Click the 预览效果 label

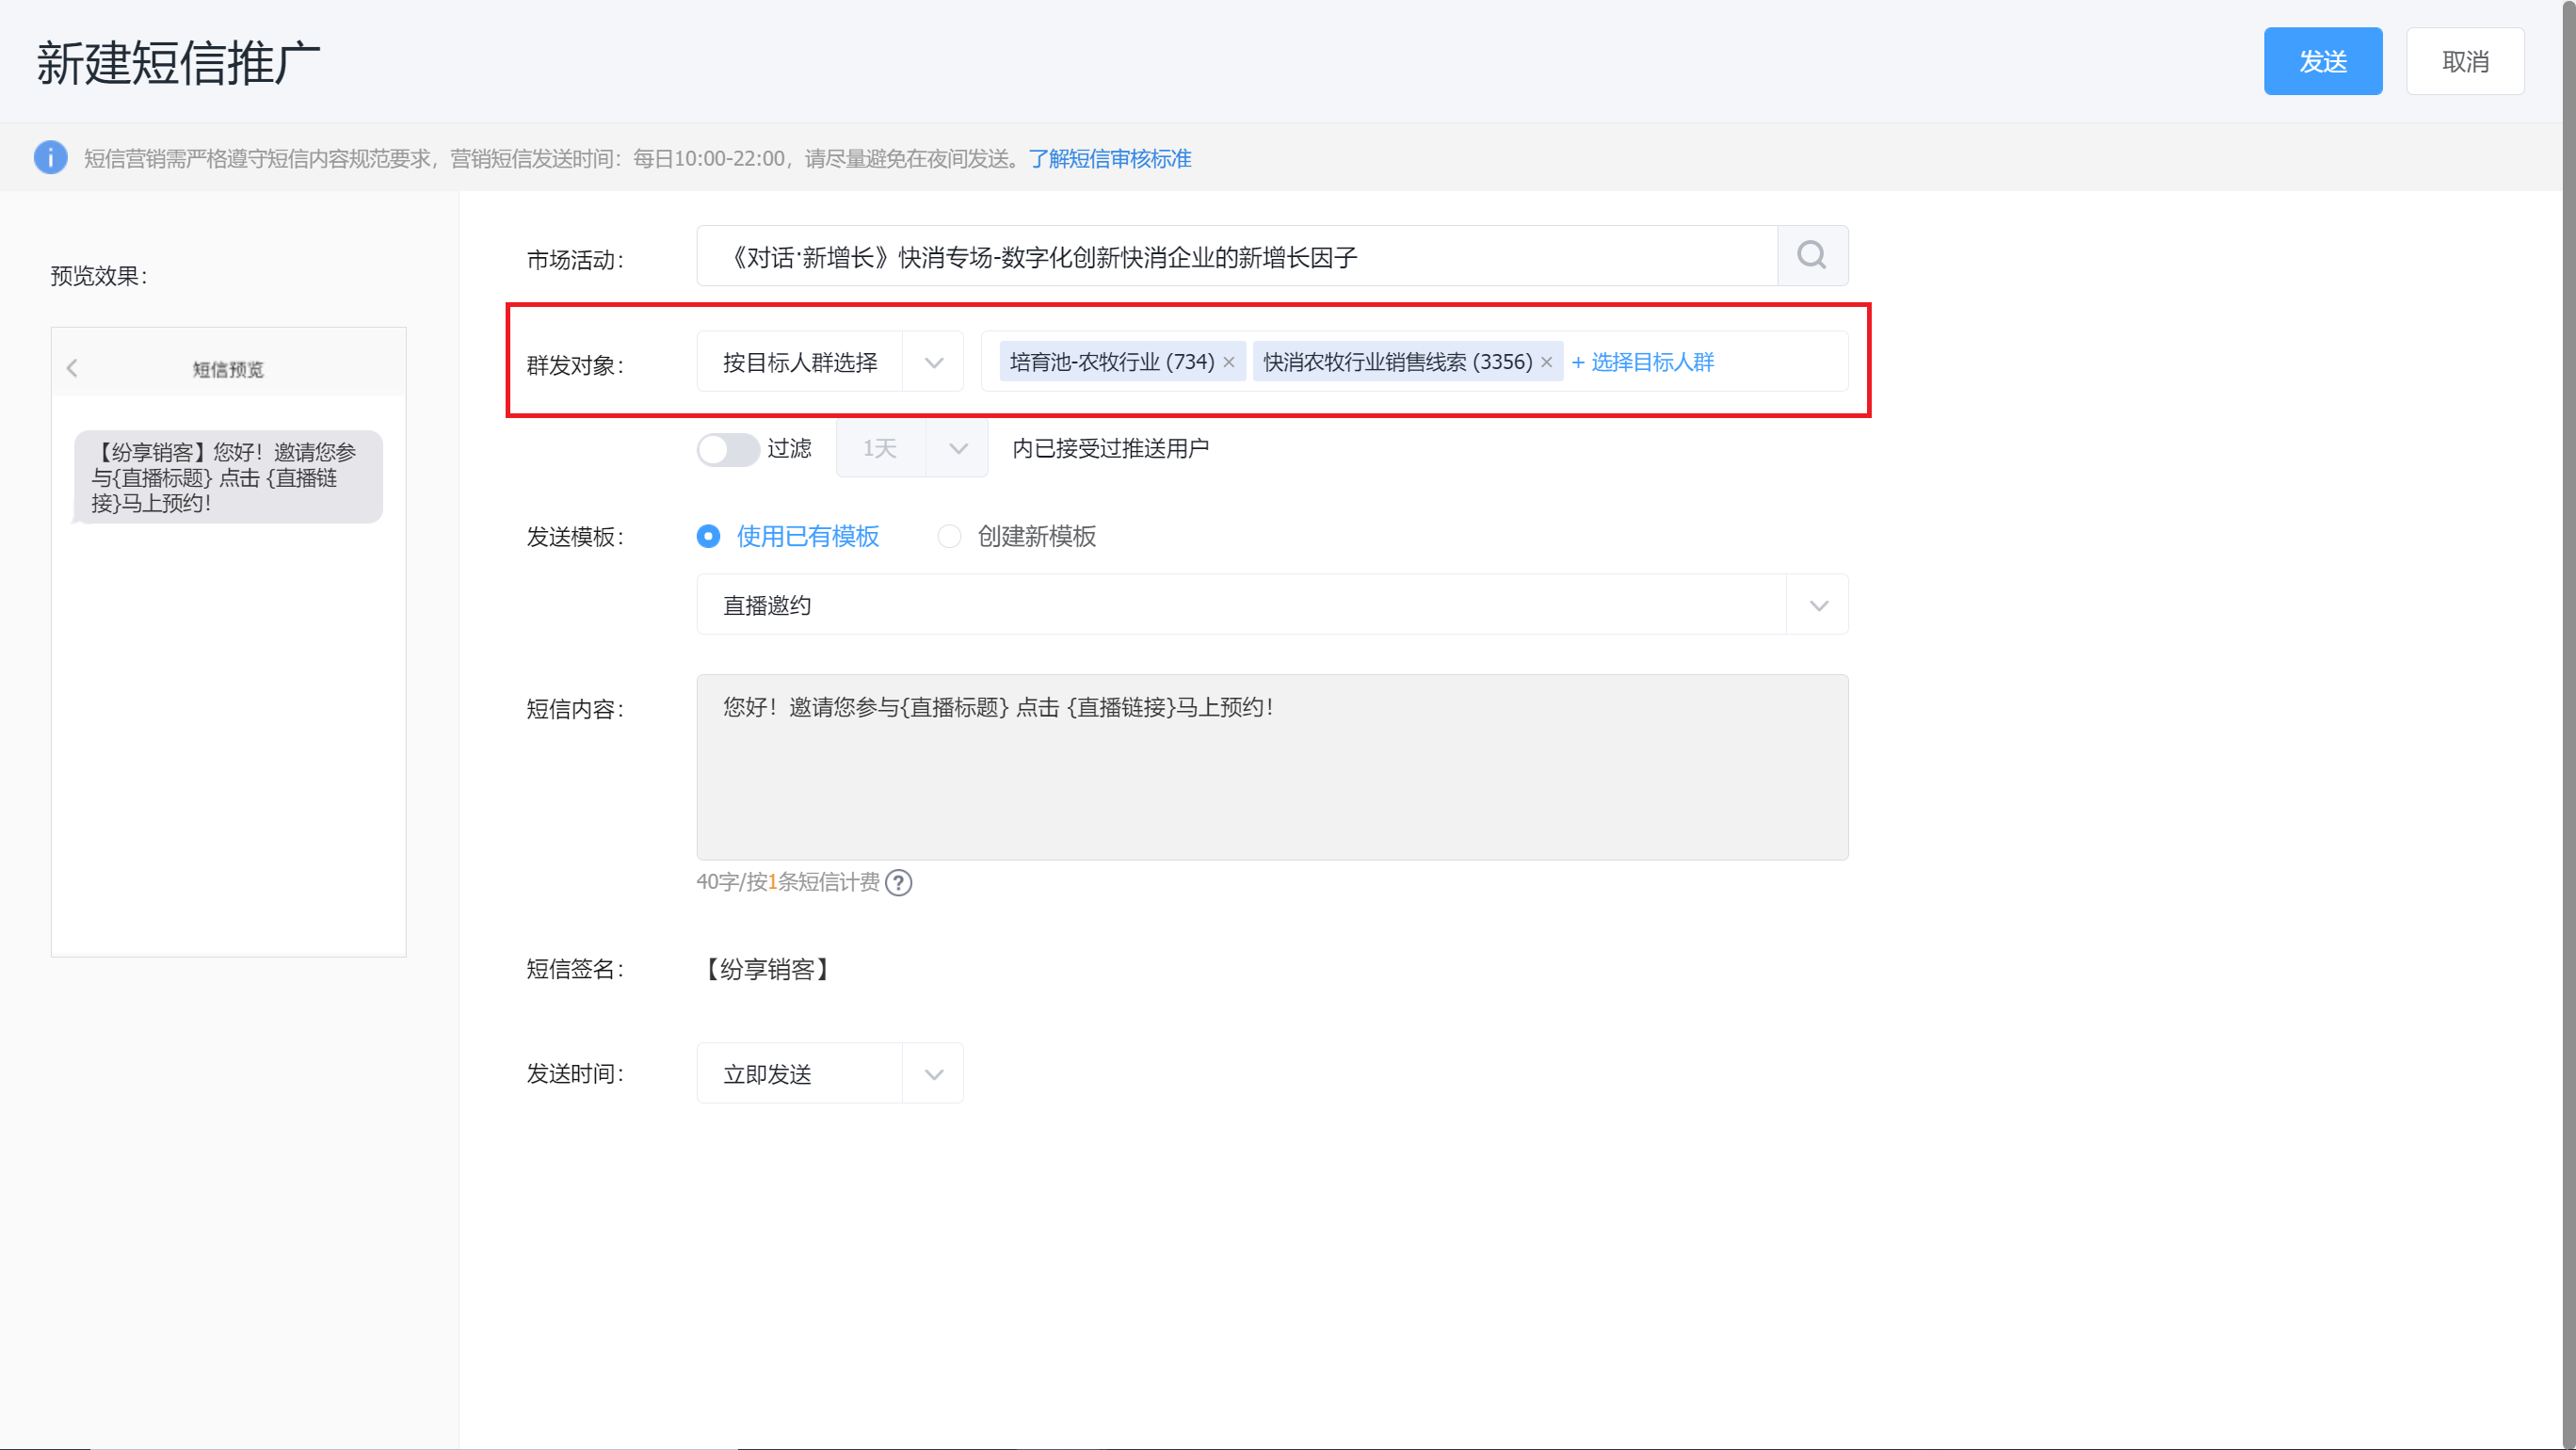tap(99, 276)
